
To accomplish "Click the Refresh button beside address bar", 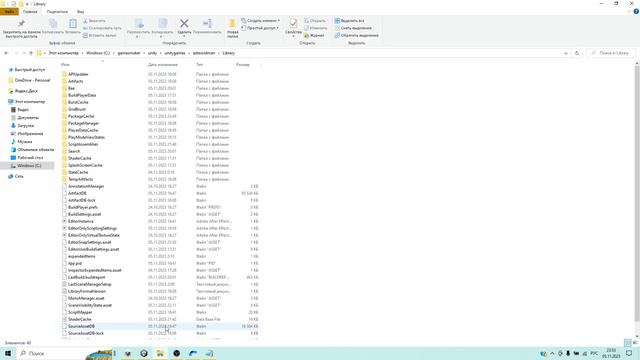I will [577, 53].
